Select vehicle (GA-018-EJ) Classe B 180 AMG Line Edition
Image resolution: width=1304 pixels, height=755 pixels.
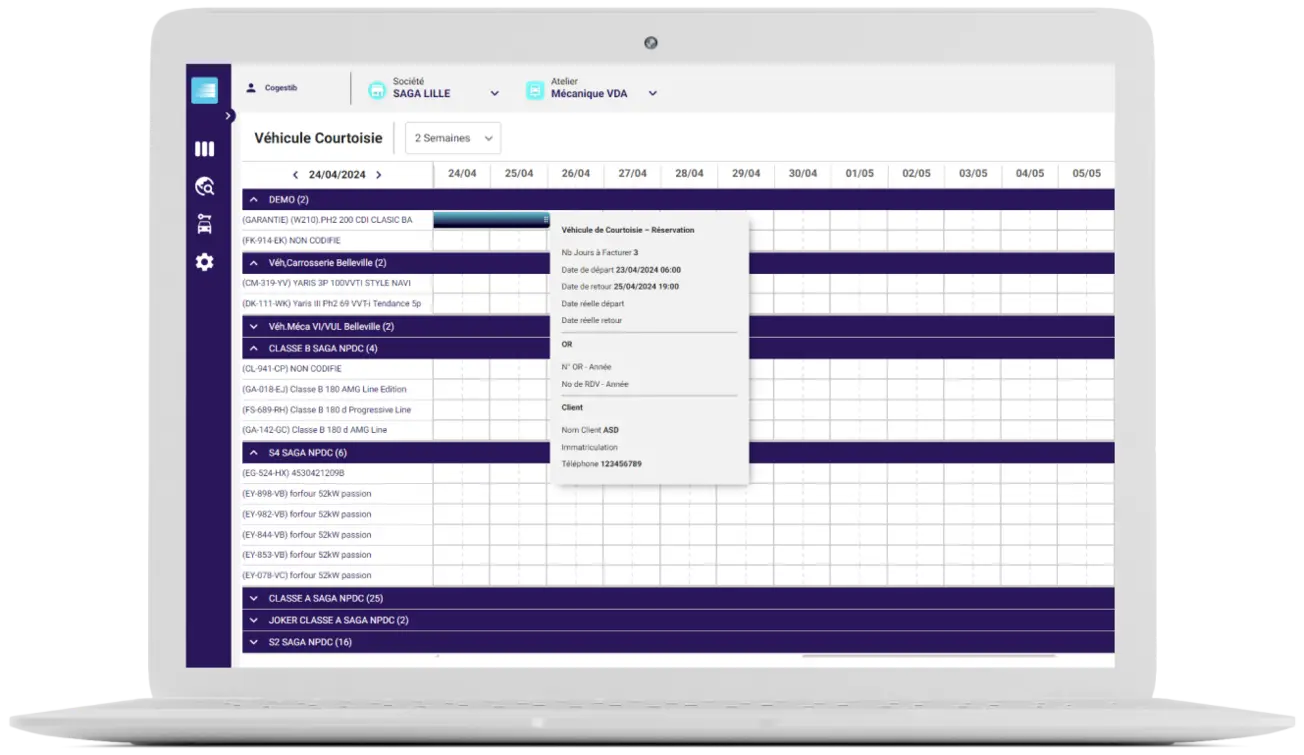click(324, 389)
